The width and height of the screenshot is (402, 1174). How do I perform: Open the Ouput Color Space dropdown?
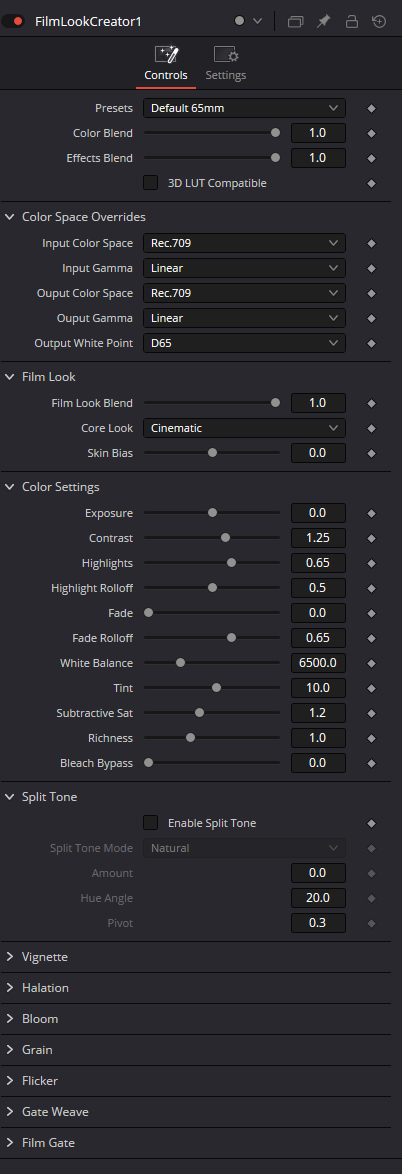coord(244,293)
